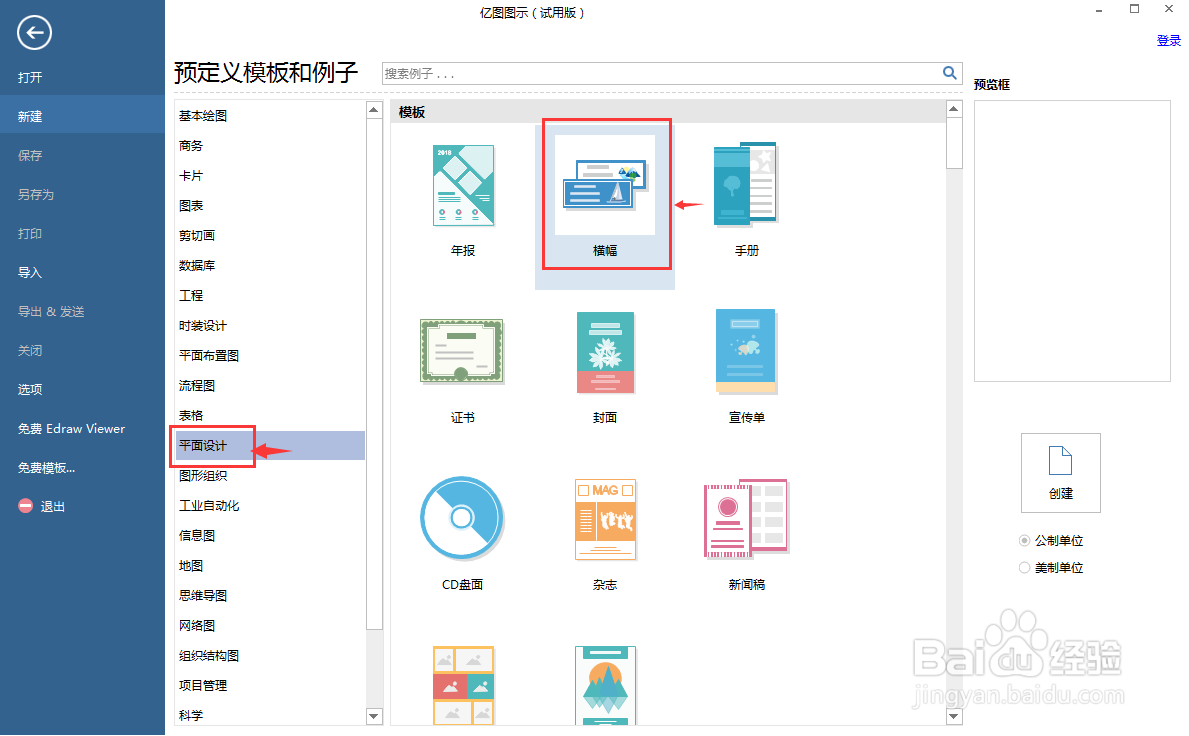1189x736 pixels.
Task: Select the 年报 annual report template
Action: point(463,186)
